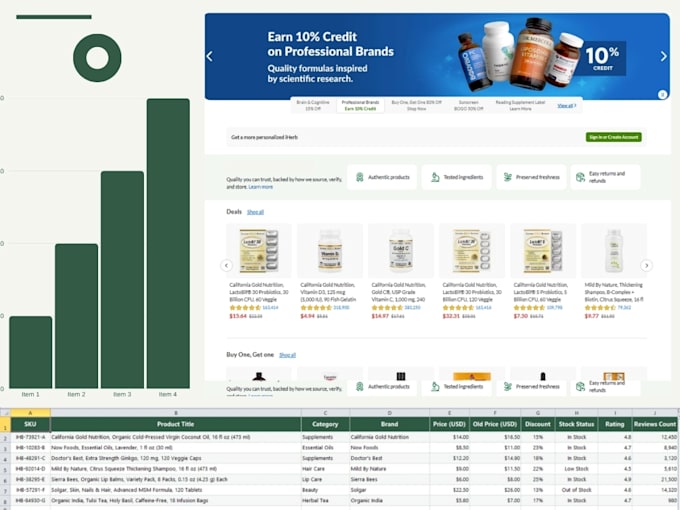Open Shop all link beside Buy One, Get one
The height and width of the screenshot is (510, 680).
287,355
